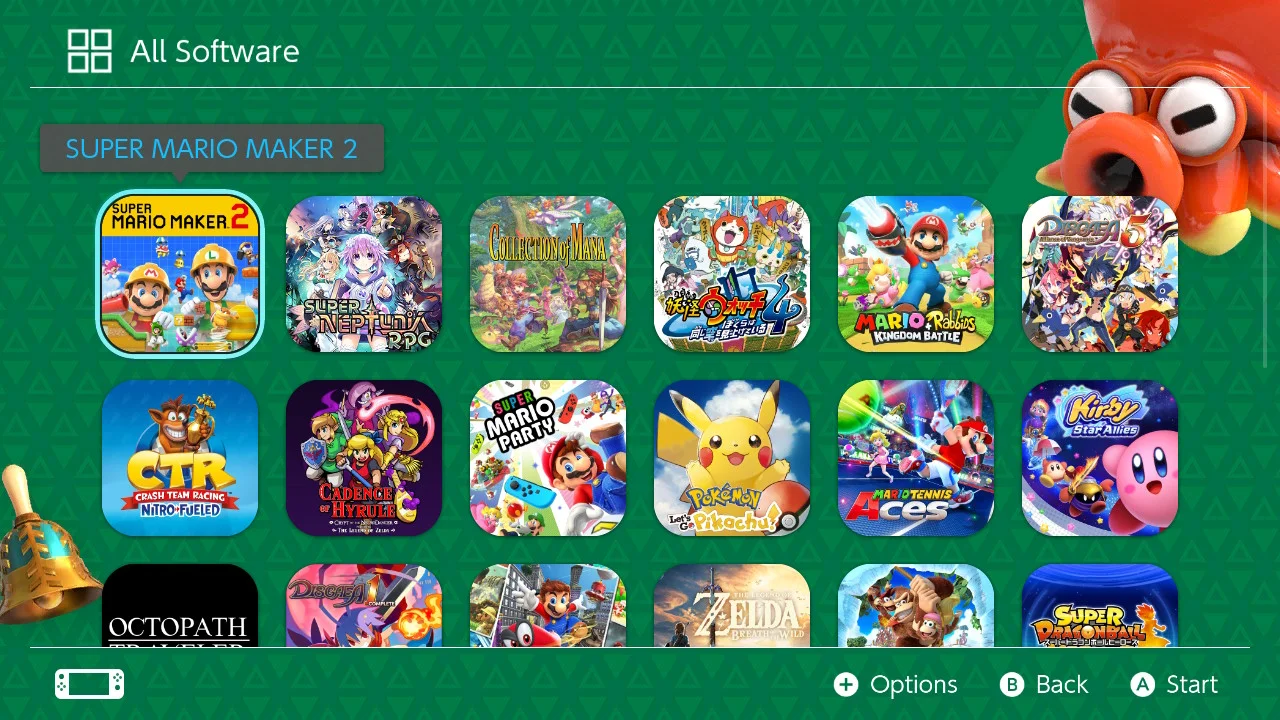Click the All Software grid icon

(89, 51)
